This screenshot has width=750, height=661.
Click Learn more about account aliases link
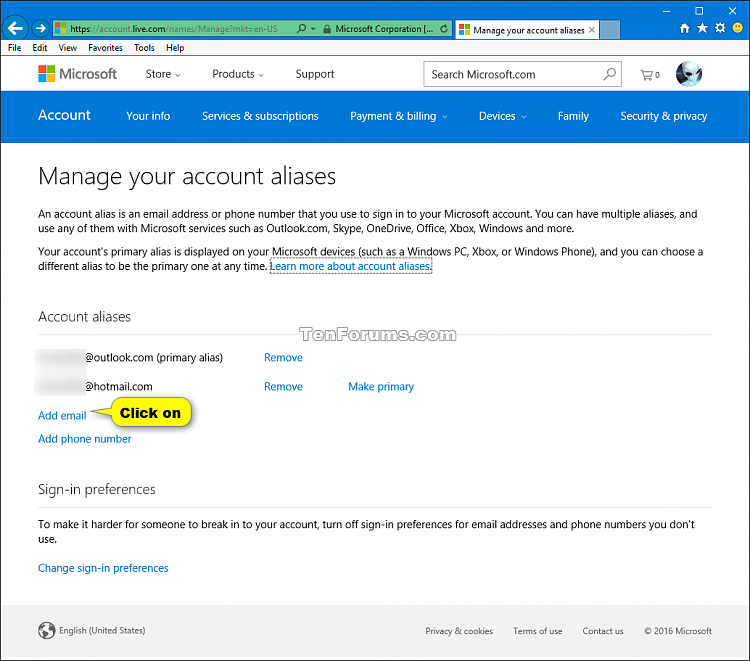point(351,266)
